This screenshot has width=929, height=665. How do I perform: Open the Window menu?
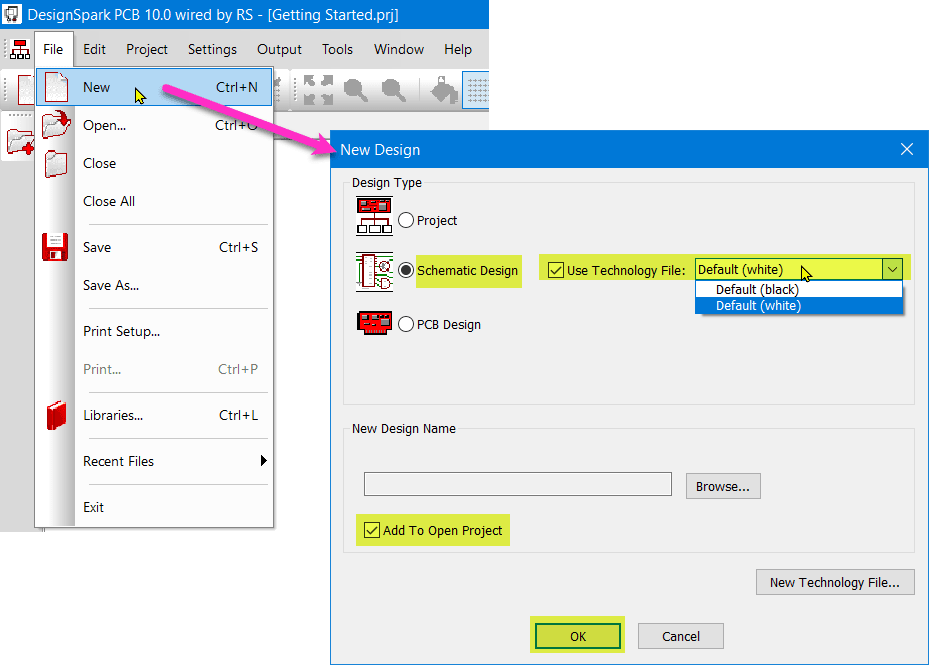(x=399, y=49)
